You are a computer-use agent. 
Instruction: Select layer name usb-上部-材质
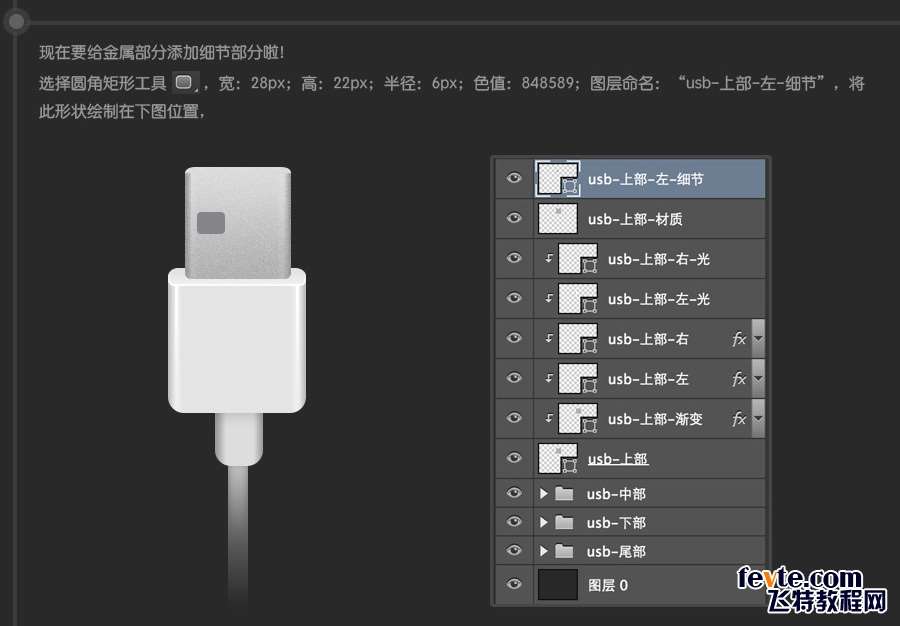635,219
